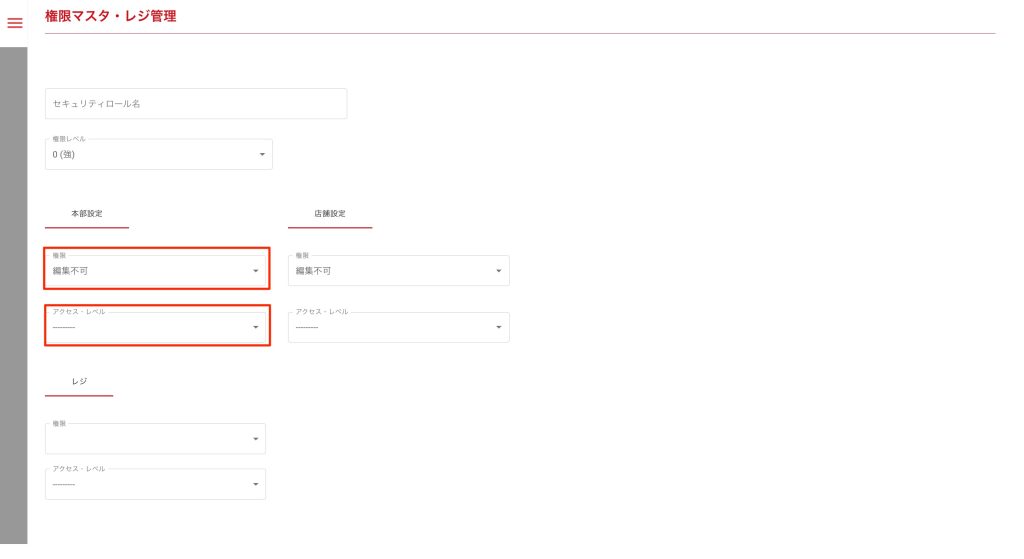1024x559 pixels.
Task: Click the 権限マスタ・レジ管理 page title
Action: click(x=111, y=16)
